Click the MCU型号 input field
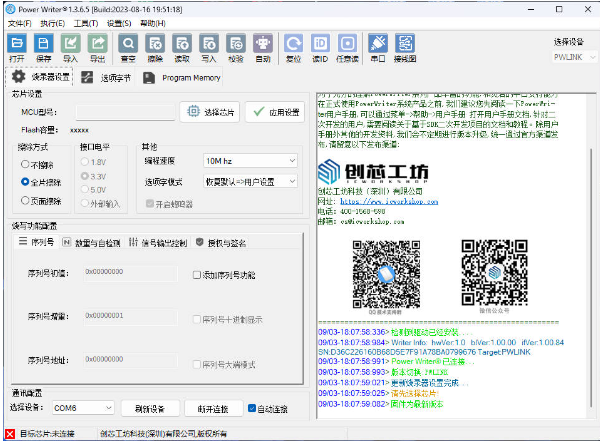This screenshot has height=444, width=600. tap(126, 112)
